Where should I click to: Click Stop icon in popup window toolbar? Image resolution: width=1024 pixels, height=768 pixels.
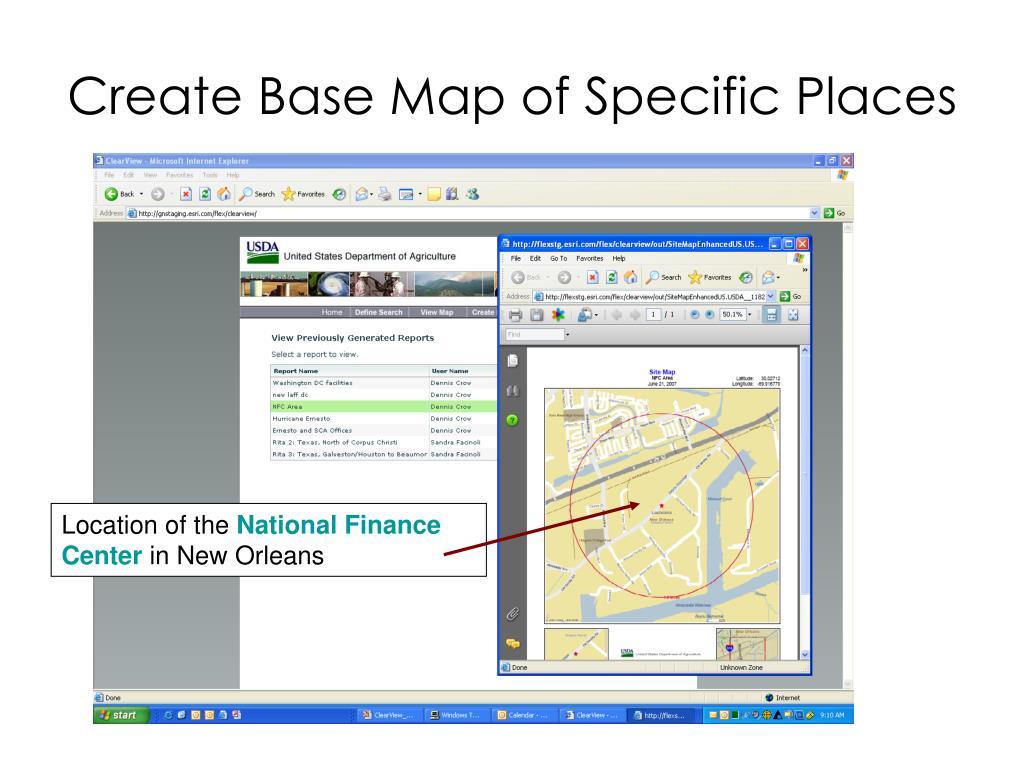[x=592, y=278]
